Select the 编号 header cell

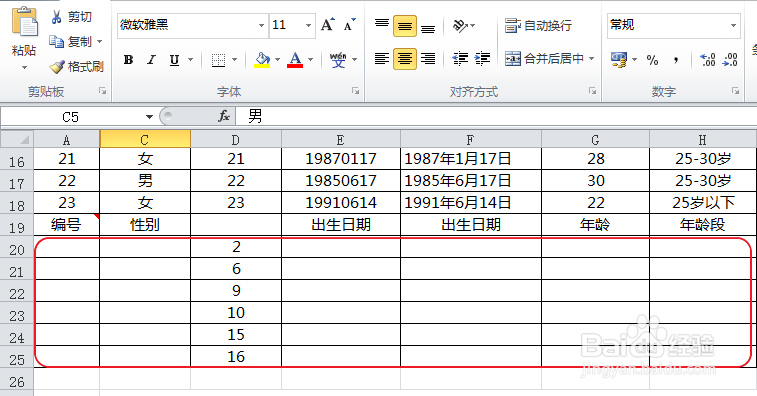coord(67,225)
